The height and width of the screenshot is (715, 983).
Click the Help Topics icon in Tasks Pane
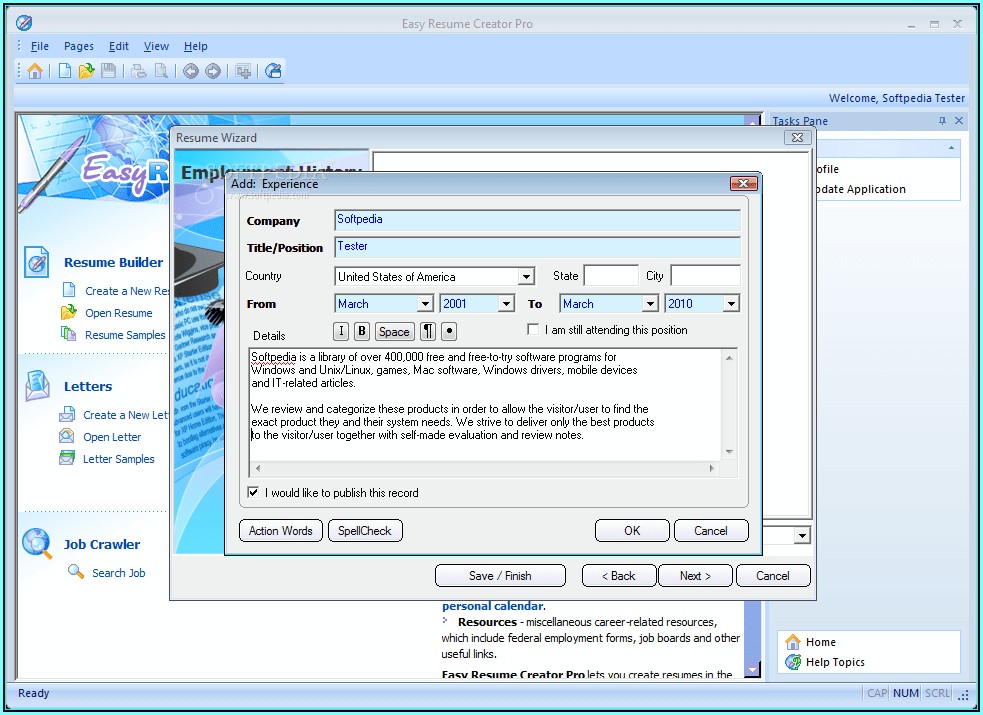(794, 662)
